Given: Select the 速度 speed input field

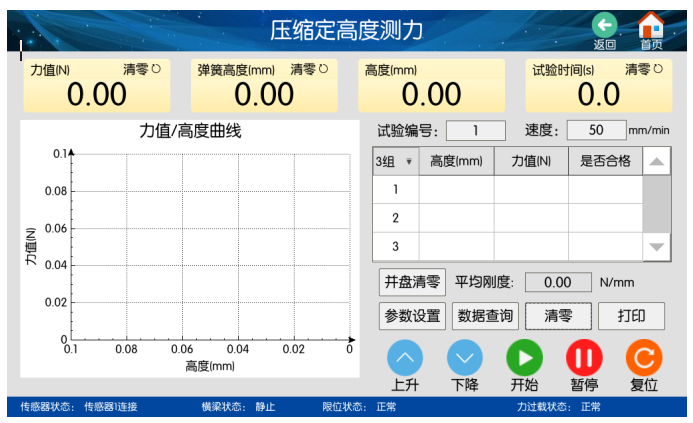Looking at the screenshot, I should (596, 130).
